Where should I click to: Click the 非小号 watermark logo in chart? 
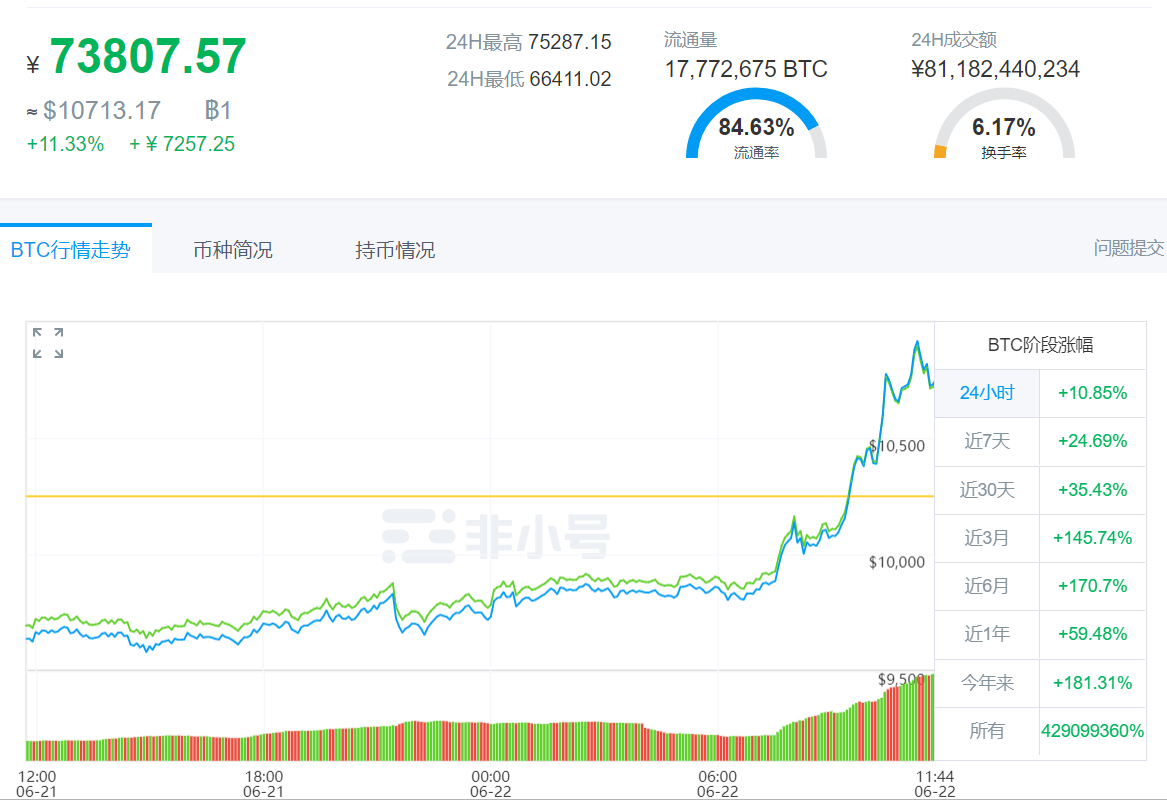pyautogui.click(x=496, y=535)
